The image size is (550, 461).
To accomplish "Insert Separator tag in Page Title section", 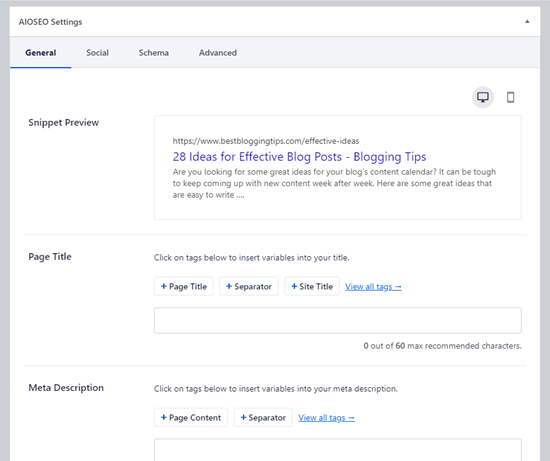I will pos(249,286).
